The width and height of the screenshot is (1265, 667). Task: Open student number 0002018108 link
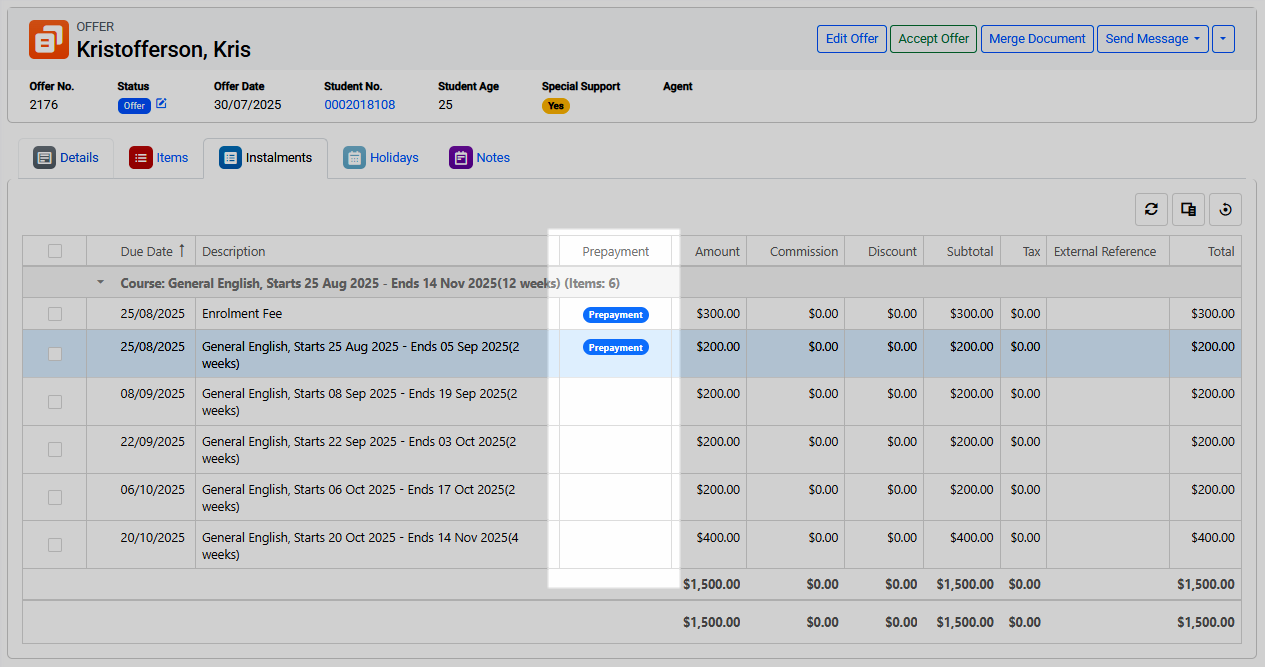pyautogui.click(x=359, y=105)
